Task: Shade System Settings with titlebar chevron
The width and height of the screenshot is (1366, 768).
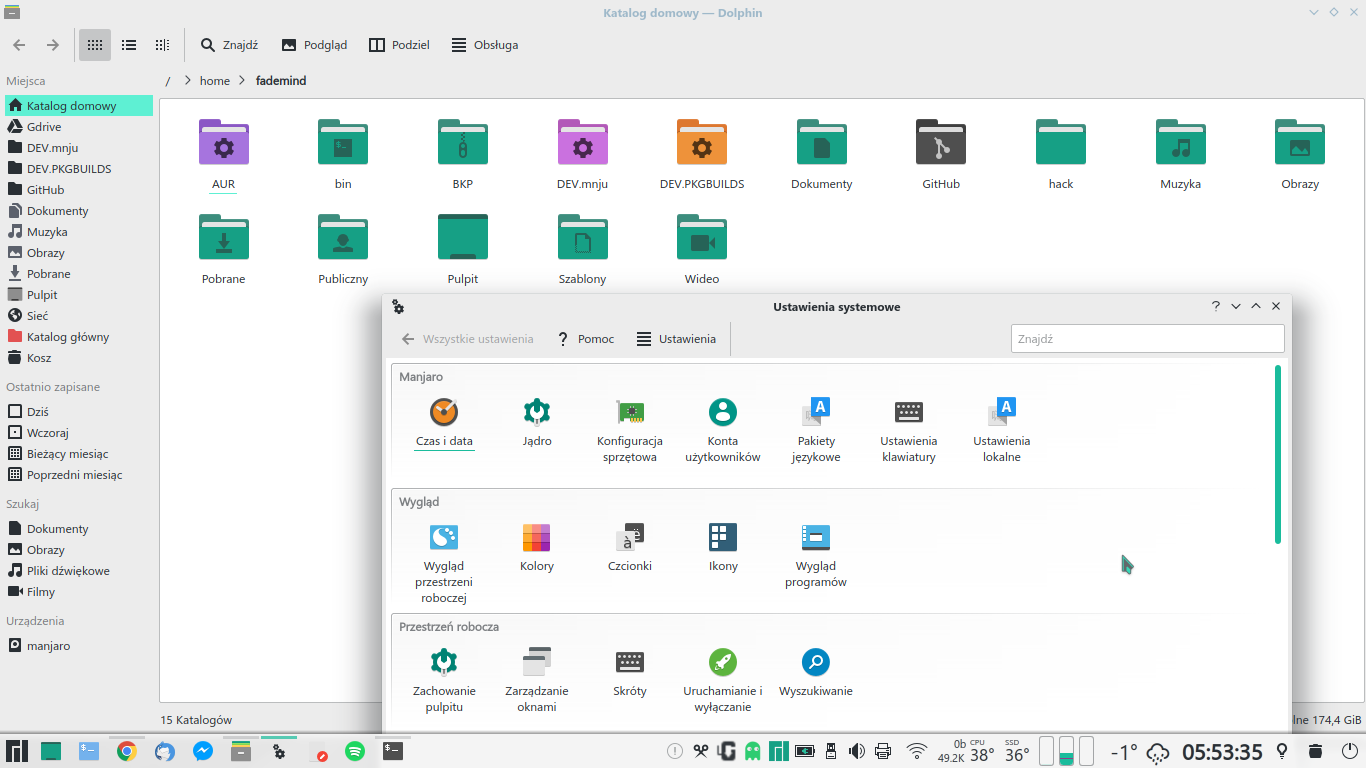Action: coord(1255,306)
